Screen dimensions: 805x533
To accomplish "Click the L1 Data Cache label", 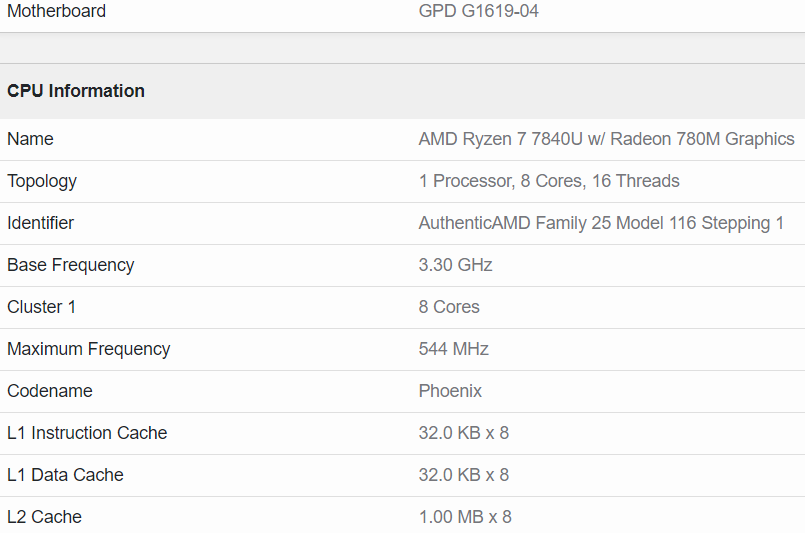I will pyautogui.click(x=65, y=475).
